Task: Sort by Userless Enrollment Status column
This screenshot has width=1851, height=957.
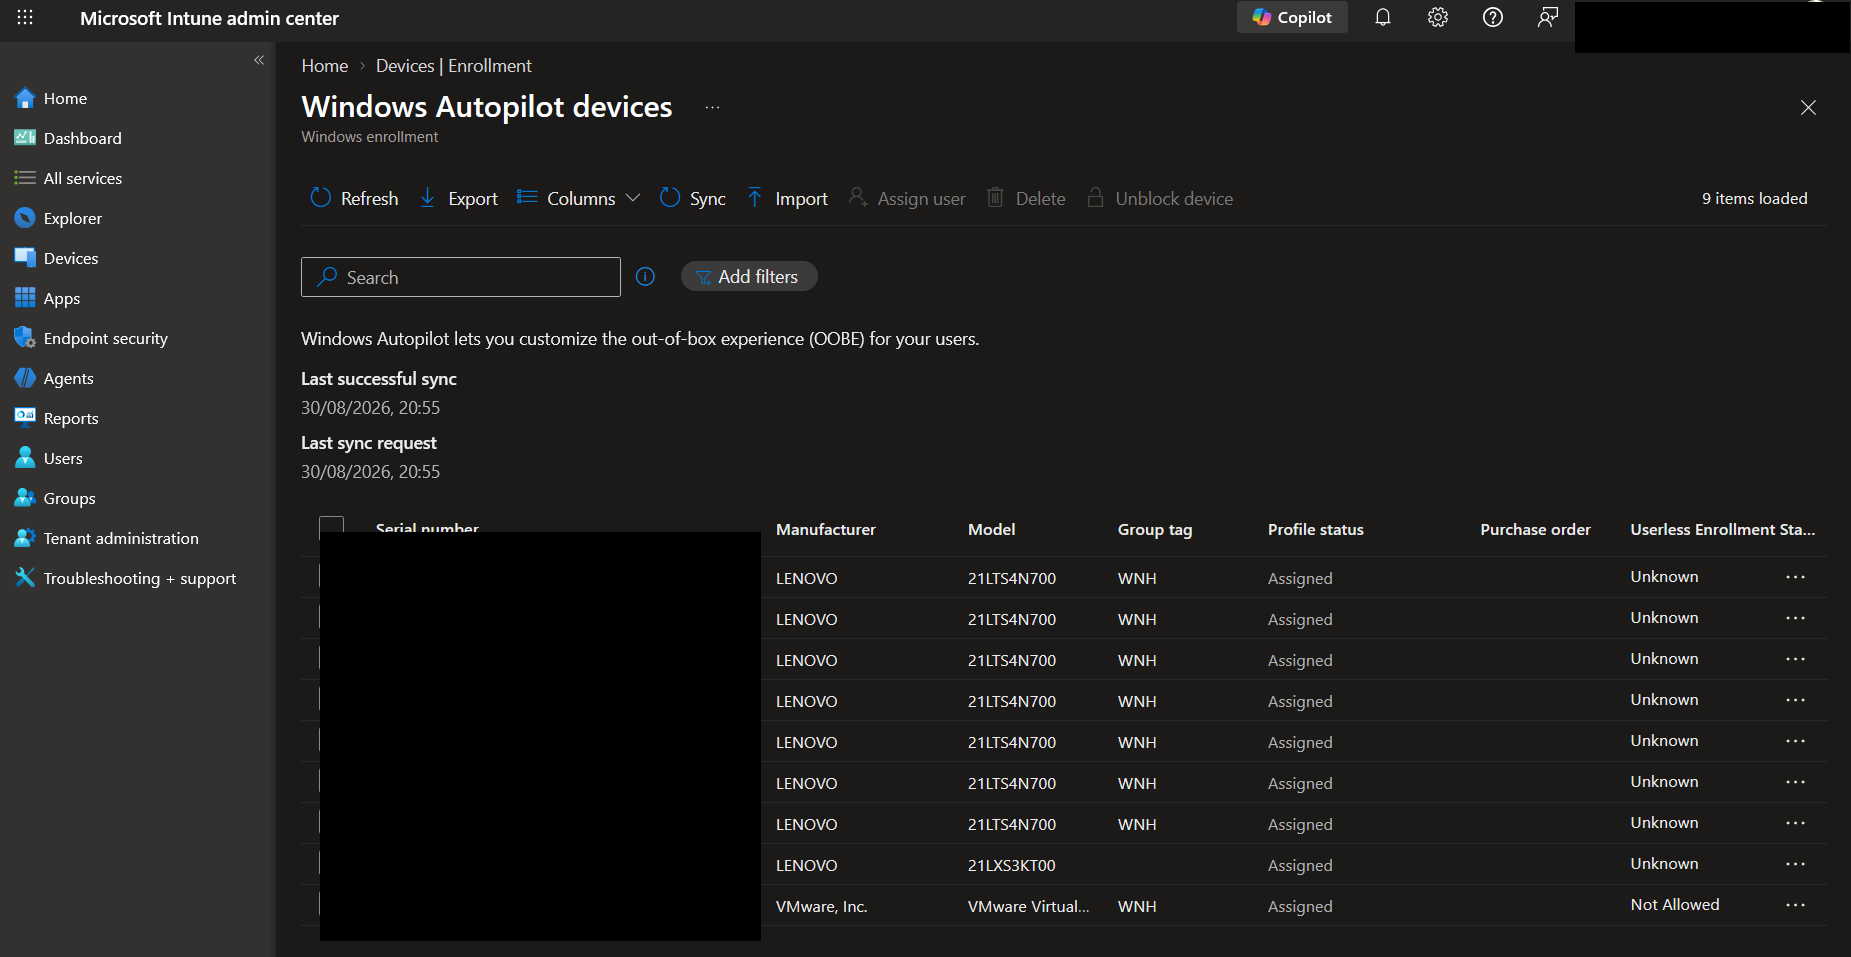Action: pyautogui.click(x=1723, y=530)
